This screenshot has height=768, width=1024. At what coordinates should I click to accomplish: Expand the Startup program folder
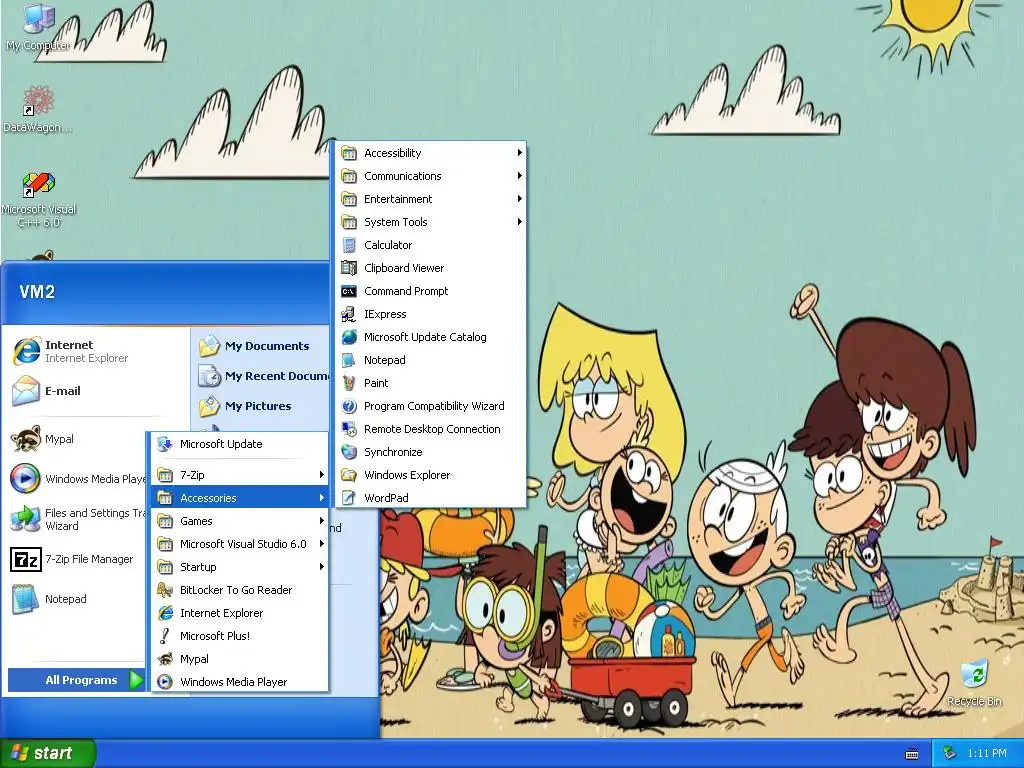coord(240,567)
